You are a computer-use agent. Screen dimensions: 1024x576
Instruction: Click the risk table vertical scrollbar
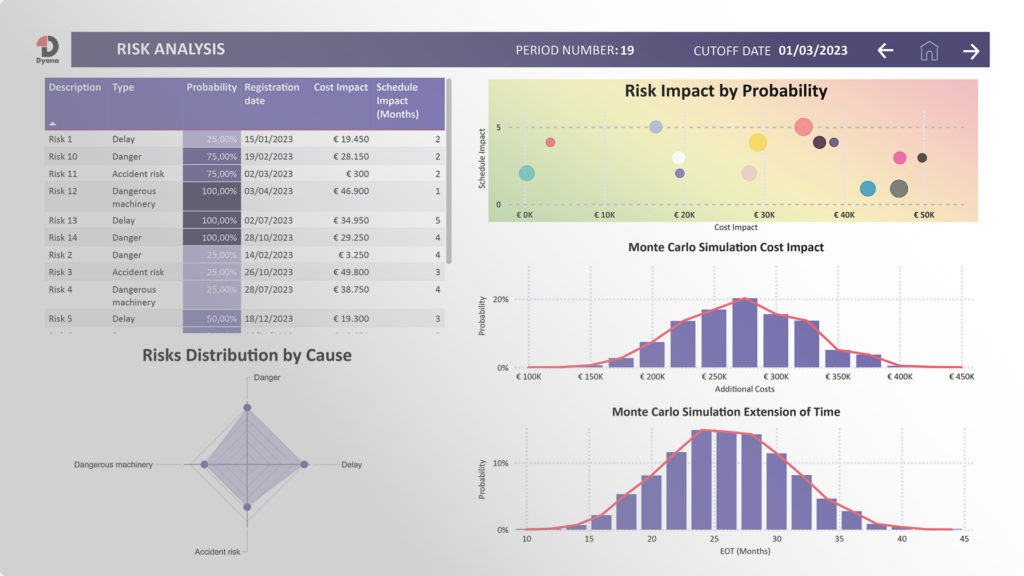pyautogui.click(x=449, y=171)
